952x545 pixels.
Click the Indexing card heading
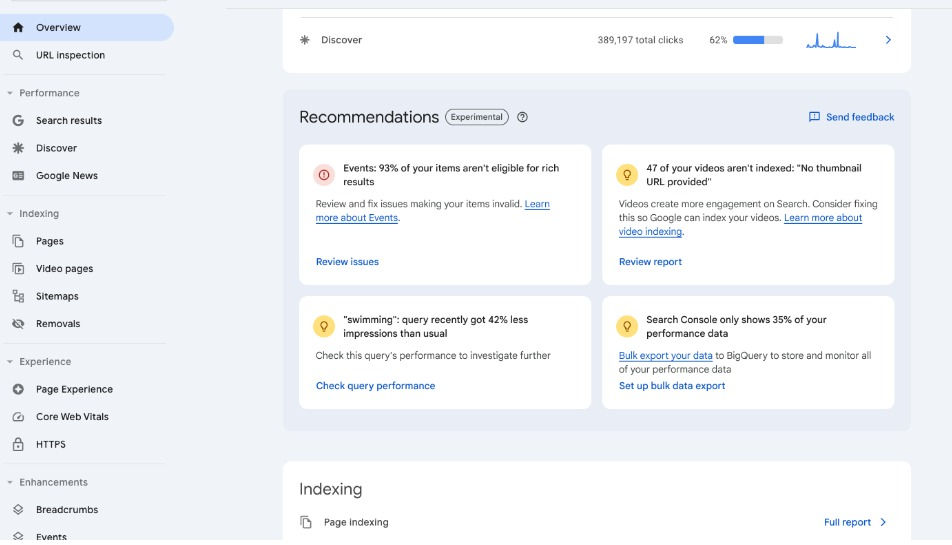[x=330, y=489]
